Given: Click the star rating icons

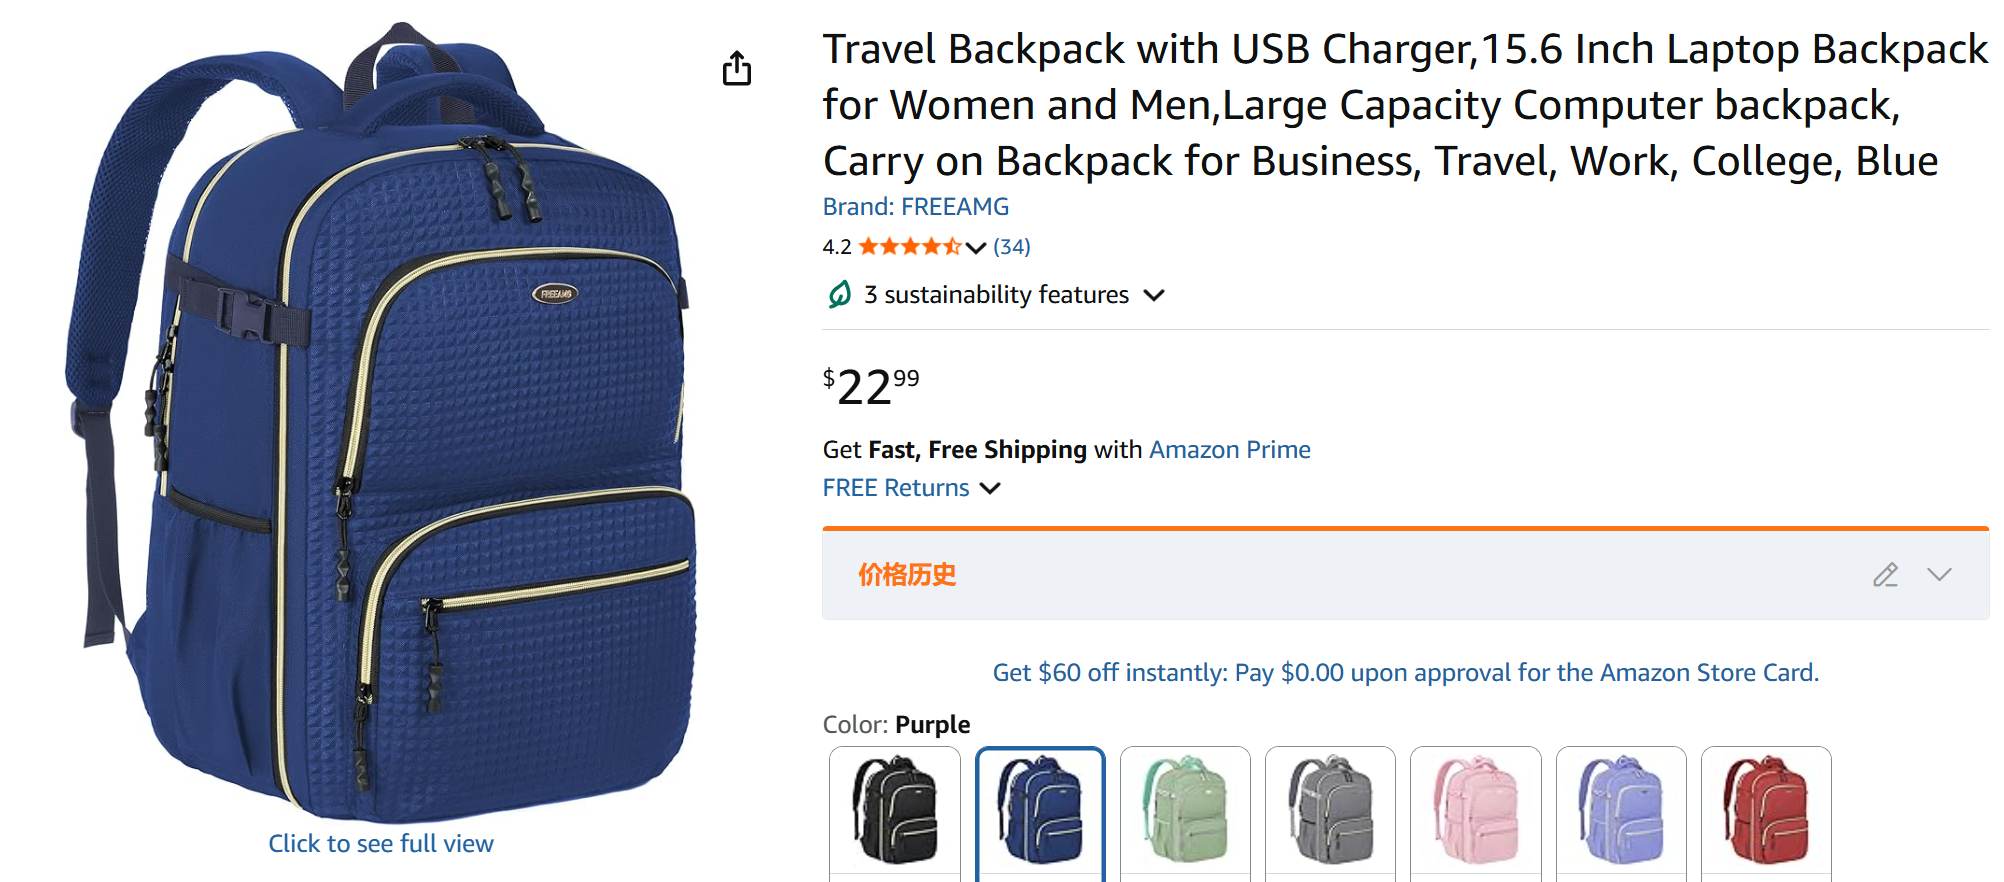Looking at the screenshot, I should [x=909, y=247].
